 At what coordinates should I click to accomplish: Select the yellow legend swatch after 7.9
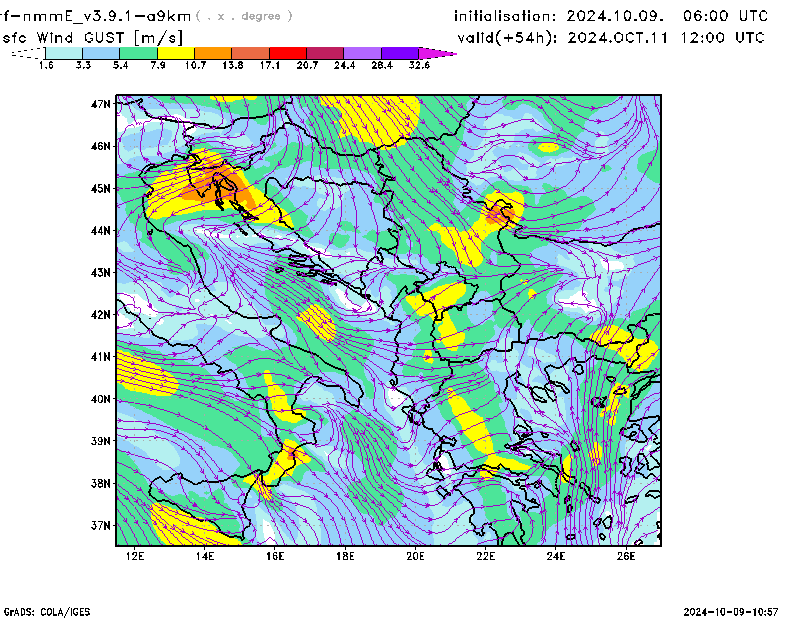pyautogui.click(x=176, y=53)
